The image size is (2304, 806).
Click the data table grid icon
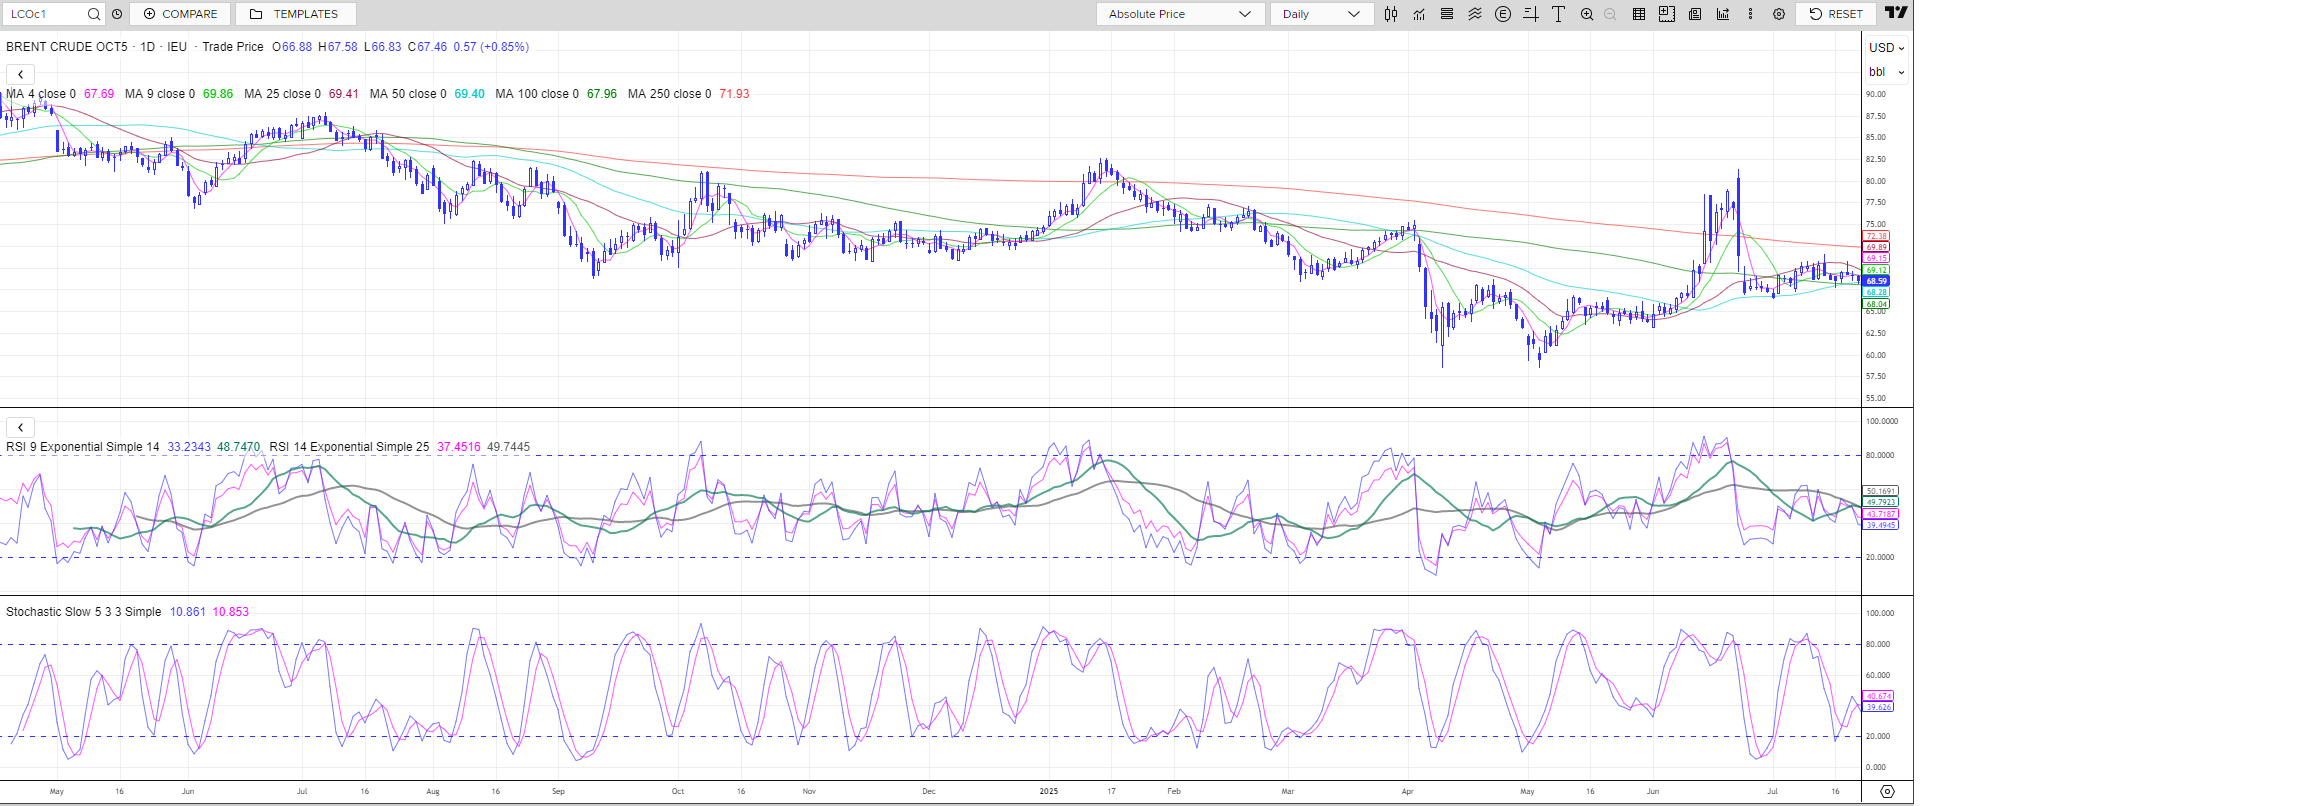point(1638,14)
